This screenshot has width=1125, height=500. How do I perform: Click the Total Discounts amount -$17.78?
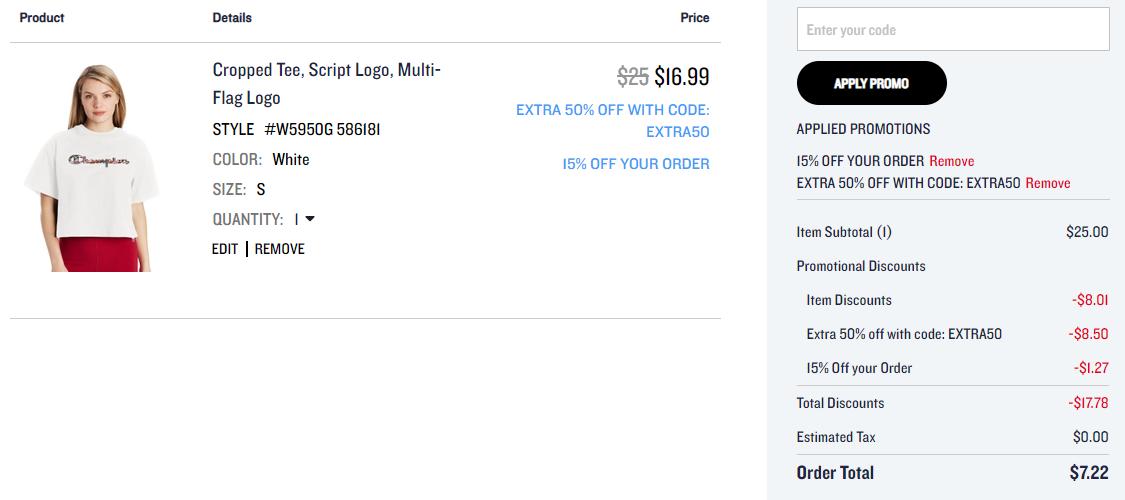1088,403
